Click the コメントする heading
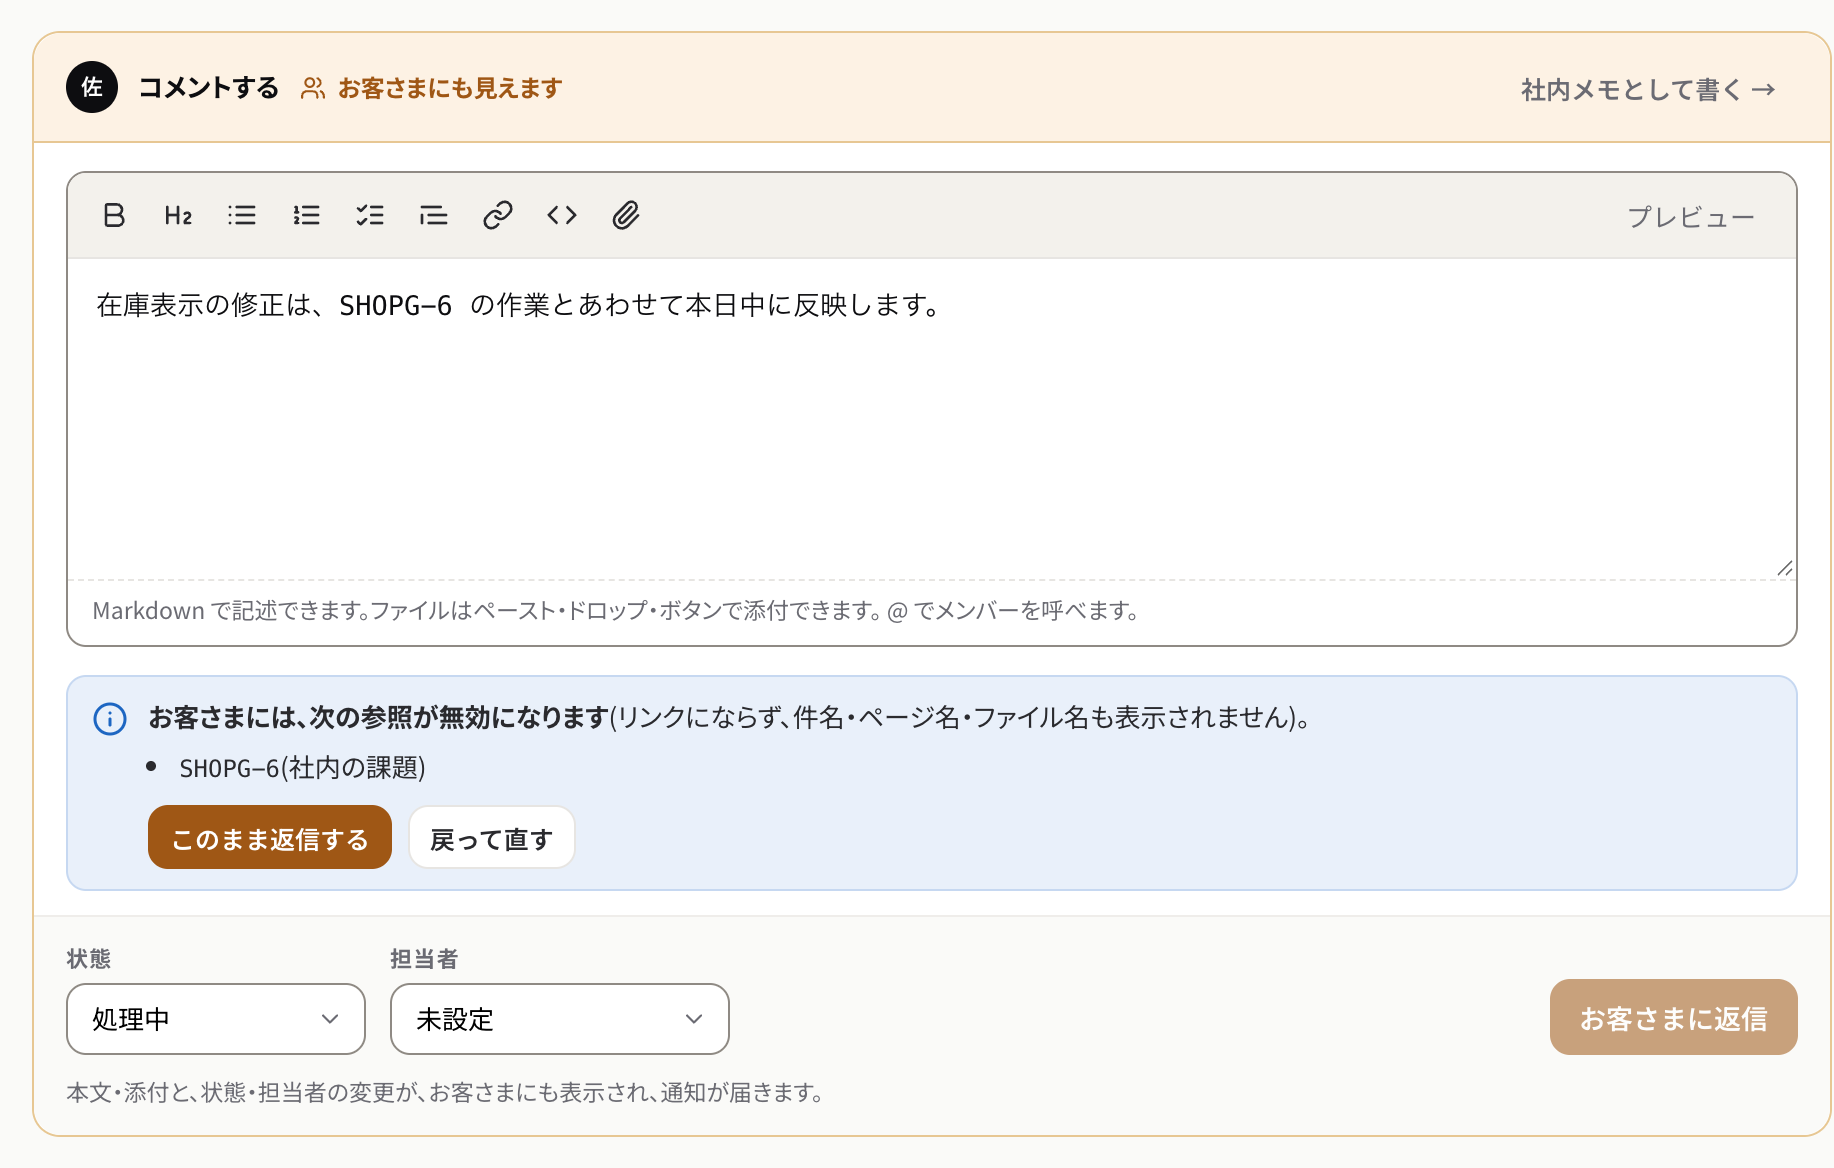Image resolution: width=1834 pixels, height=1168 pixels. pyautogui.click(x=208, y=88)
